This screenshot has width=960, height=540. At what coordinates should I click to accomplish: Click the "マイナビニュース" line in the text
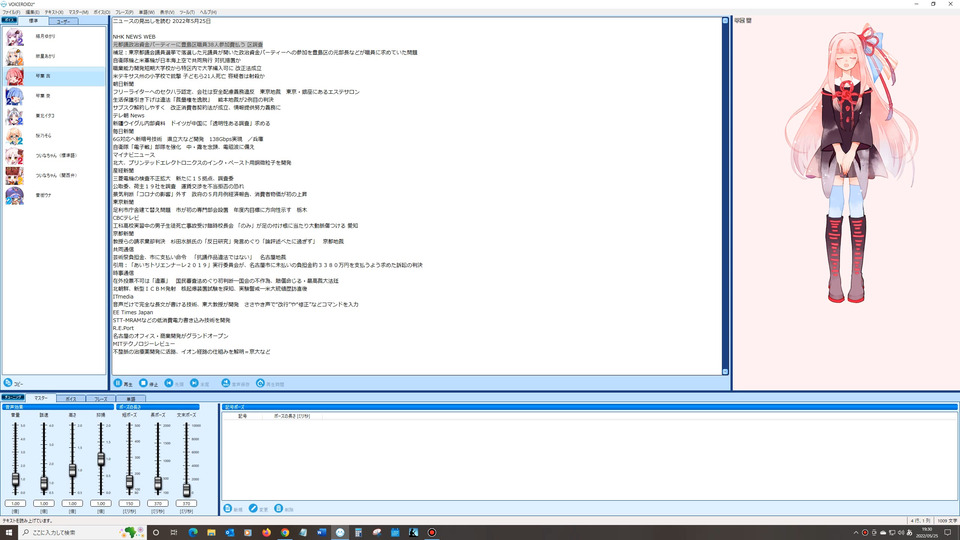(x=134, y=155)
